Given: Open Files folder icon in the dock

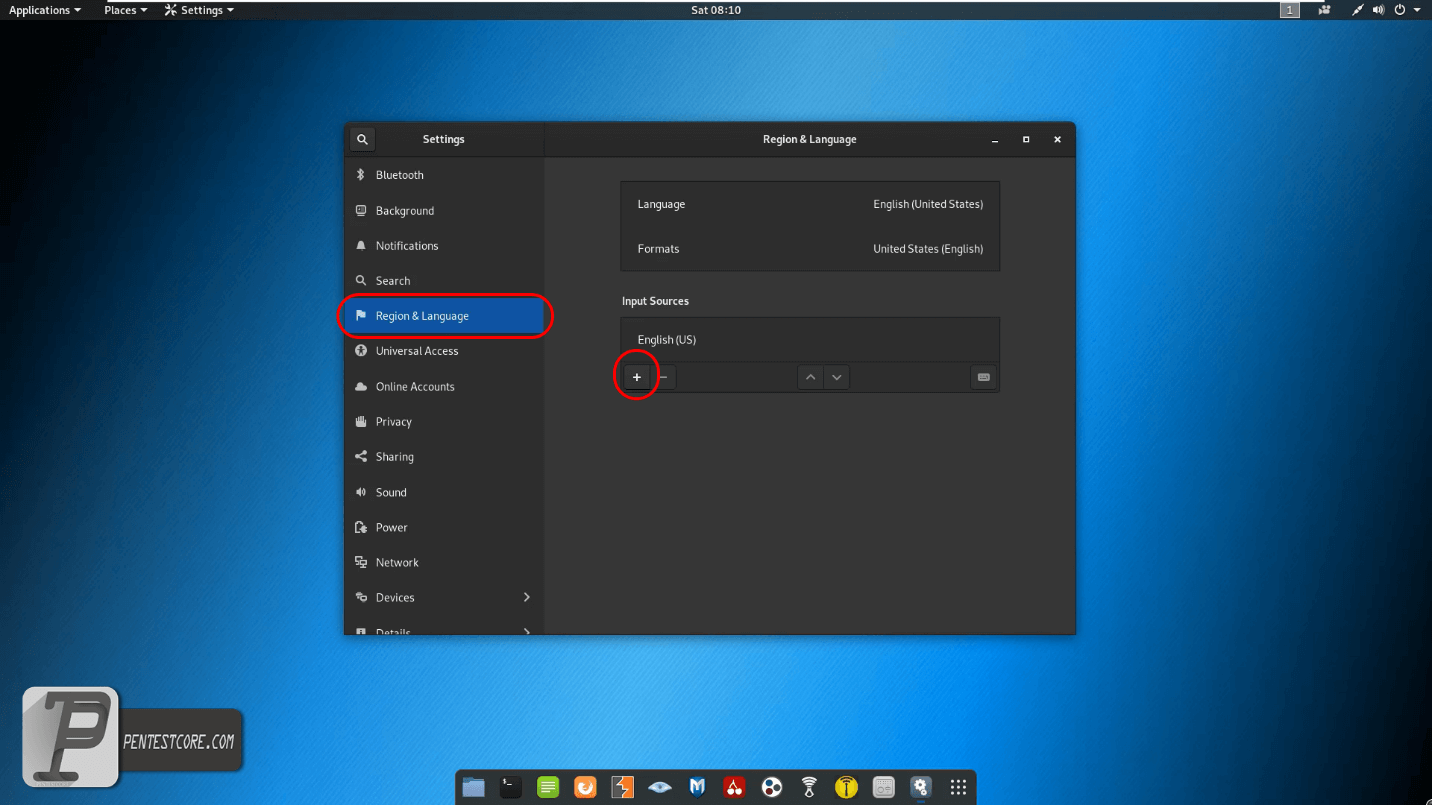Looking at the screenshot, I should (474, 787).
